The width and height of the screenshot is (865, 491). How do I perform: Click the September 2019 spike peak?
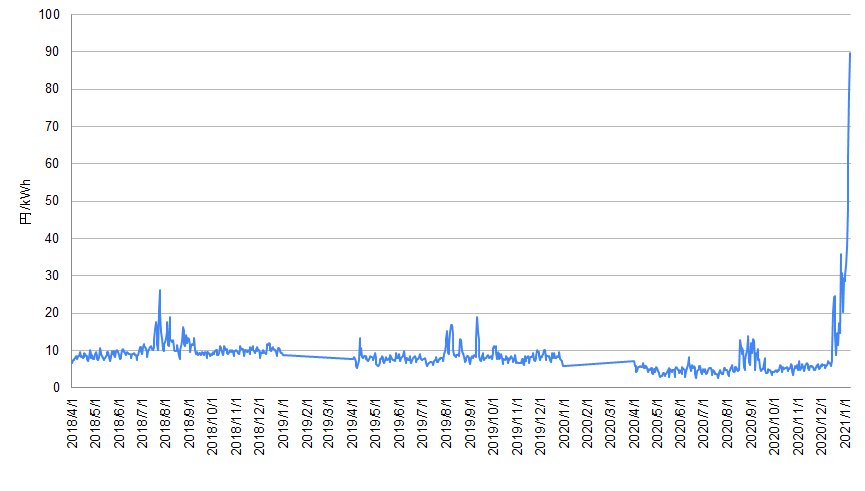(x=477, y=317)
